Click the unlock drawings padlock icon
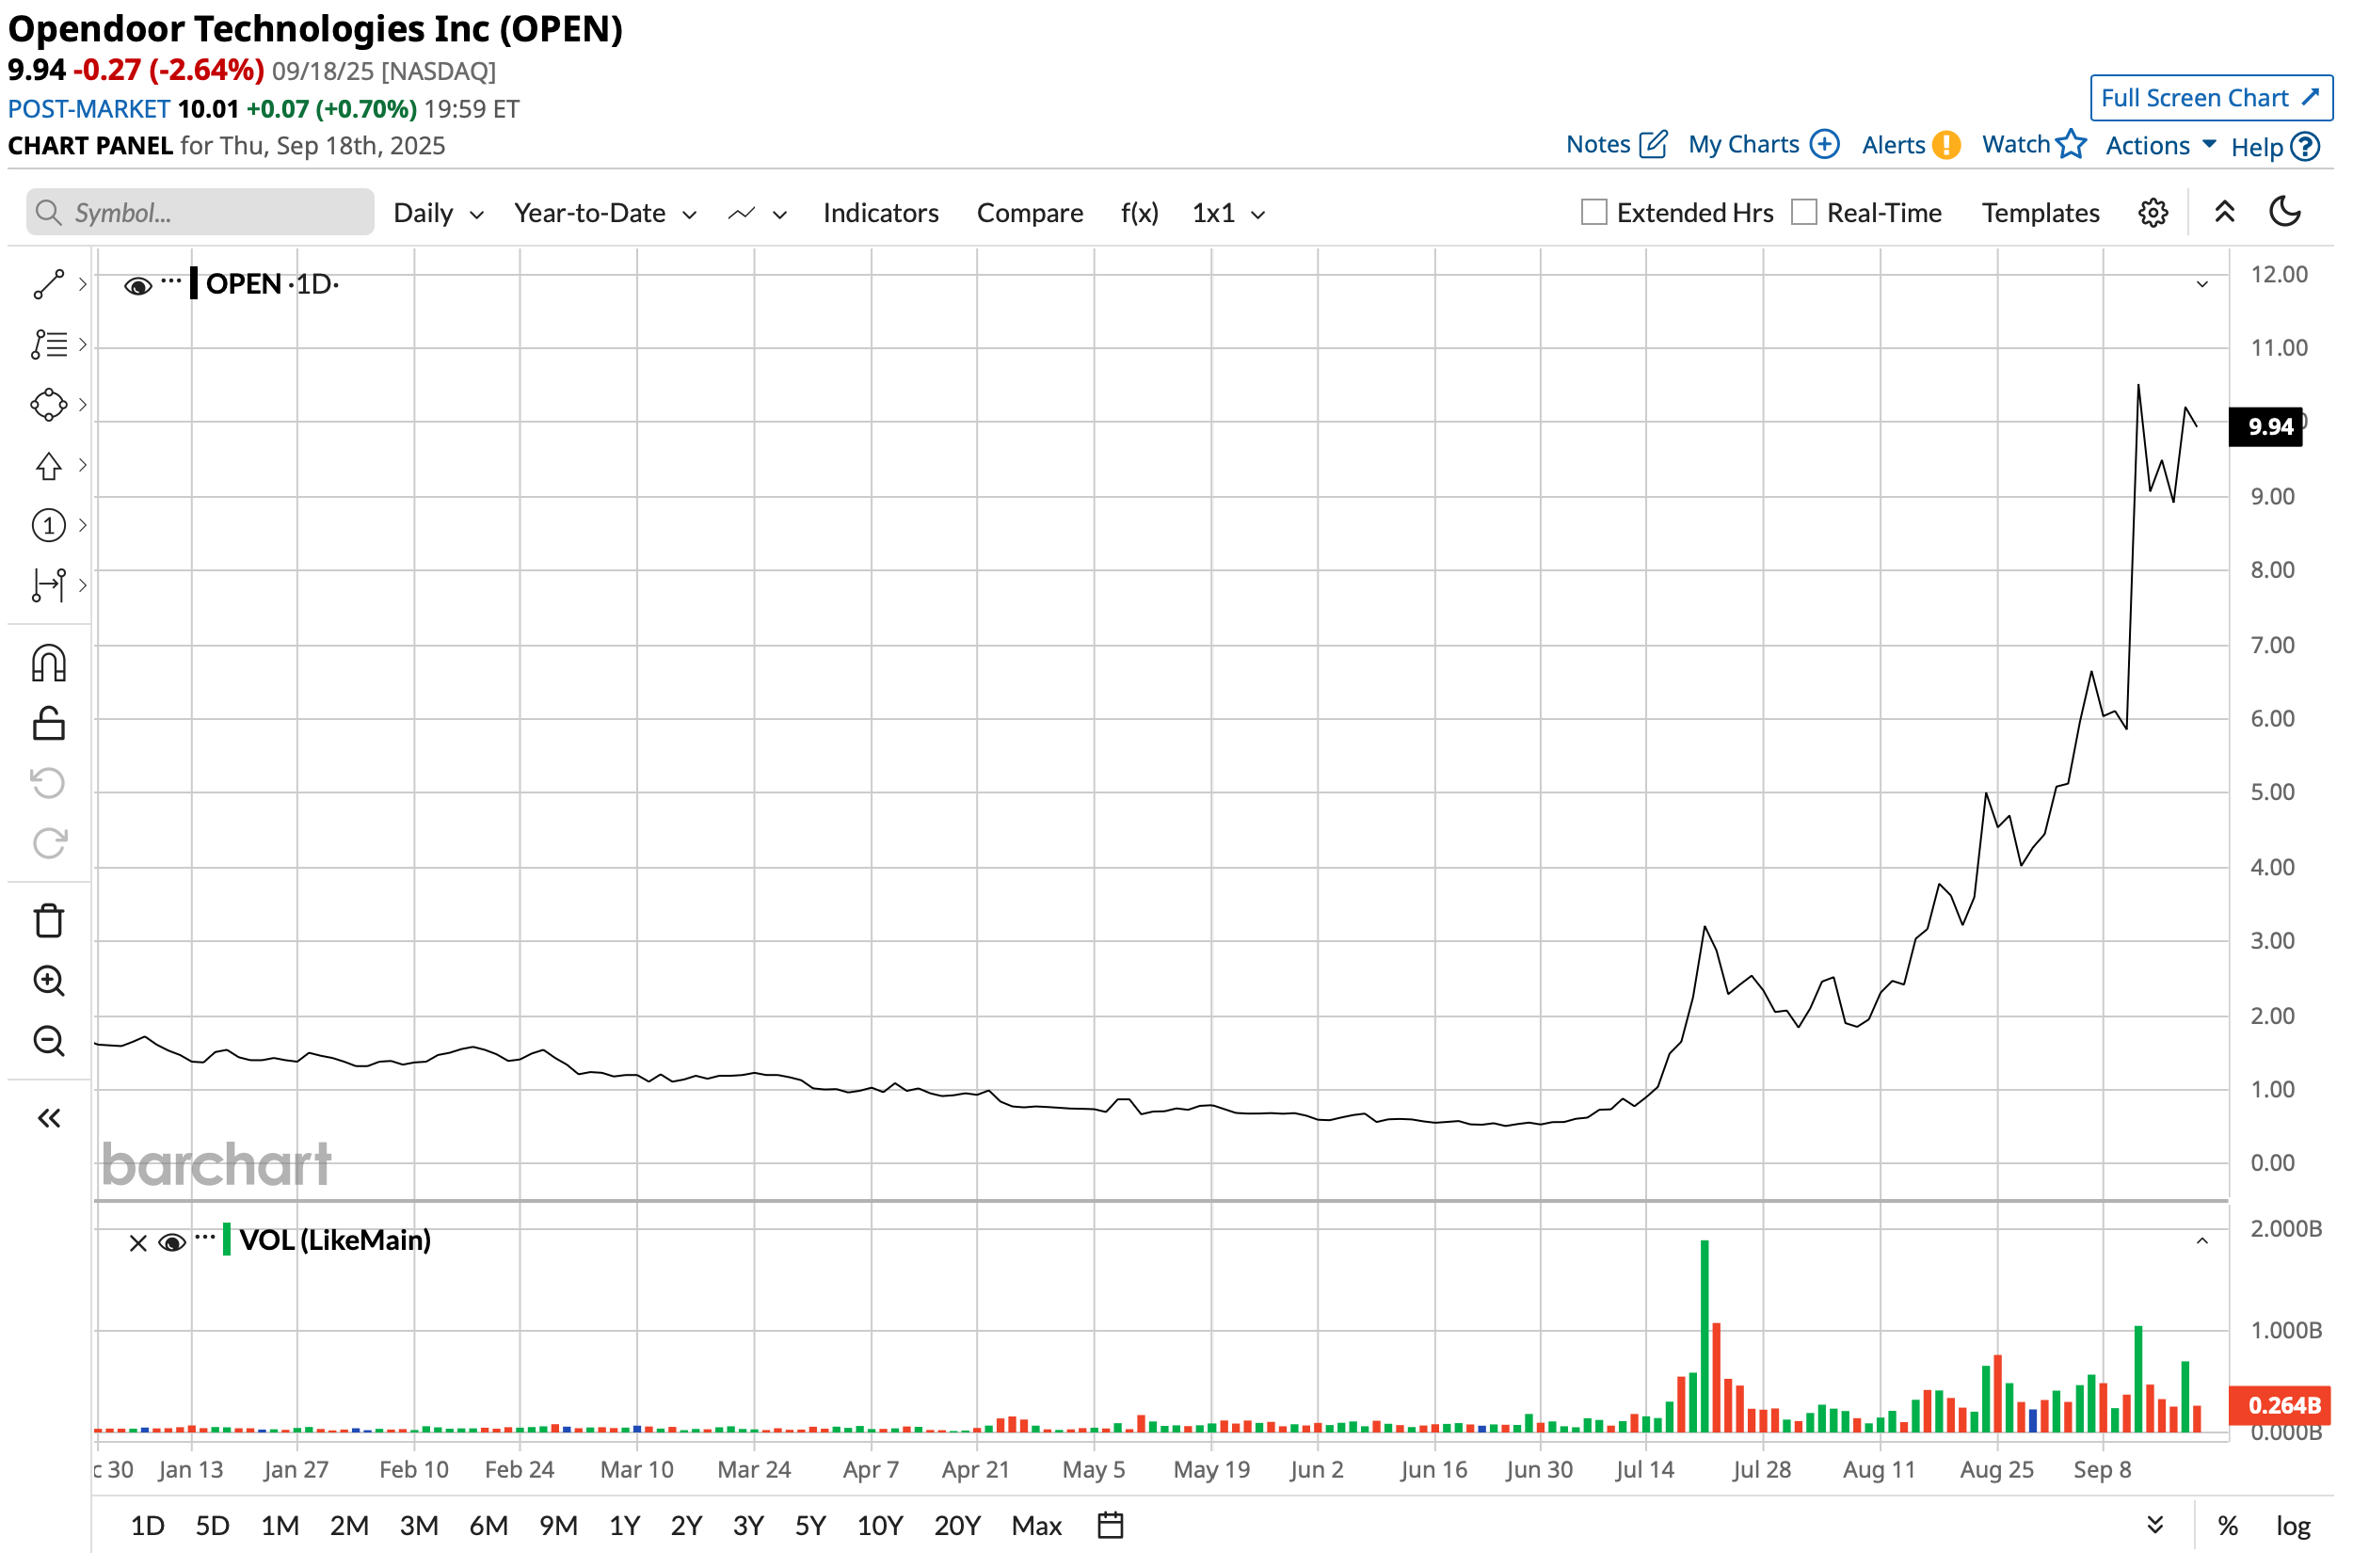 (48, 724)
